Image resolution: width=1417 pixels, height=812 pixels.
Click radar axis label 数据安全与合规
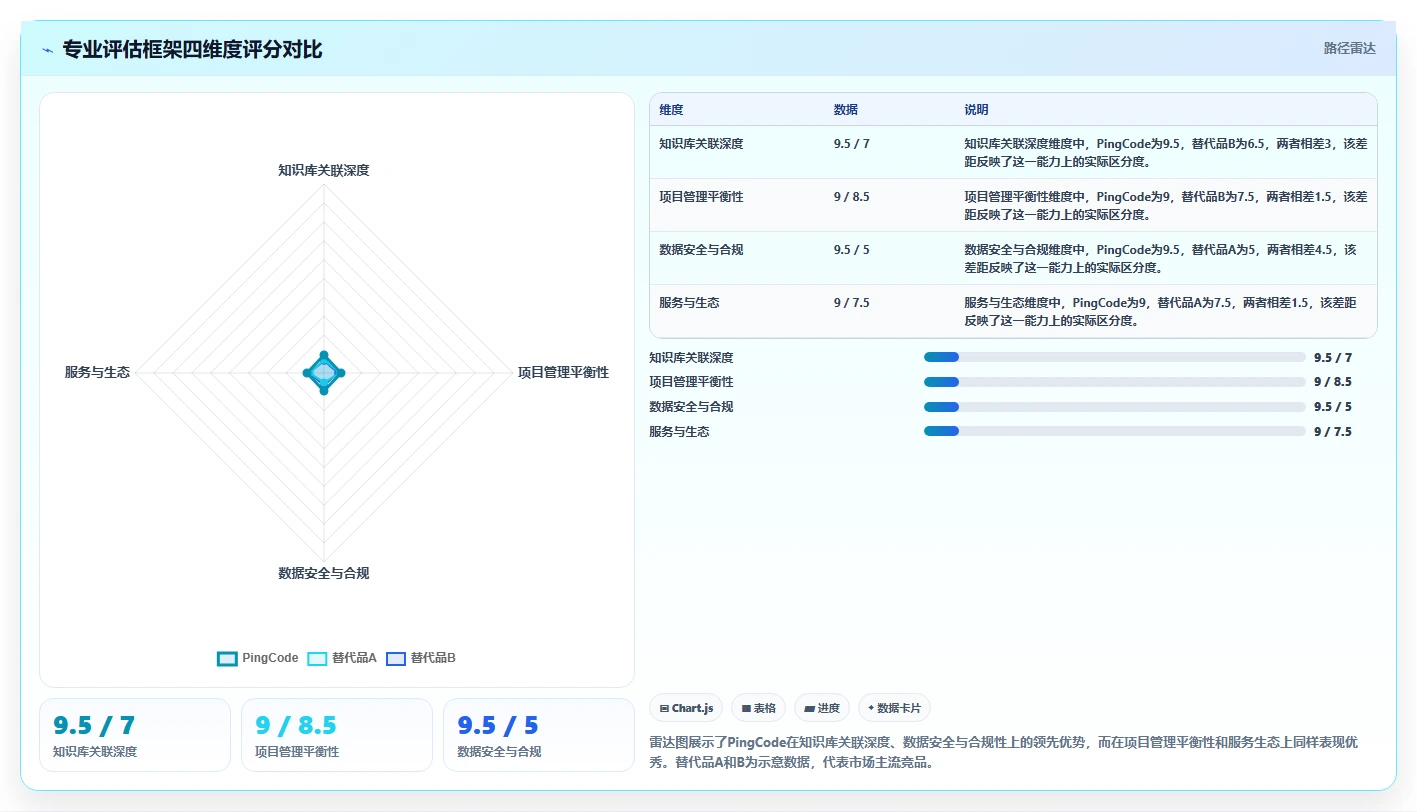(x=324, y=574)
